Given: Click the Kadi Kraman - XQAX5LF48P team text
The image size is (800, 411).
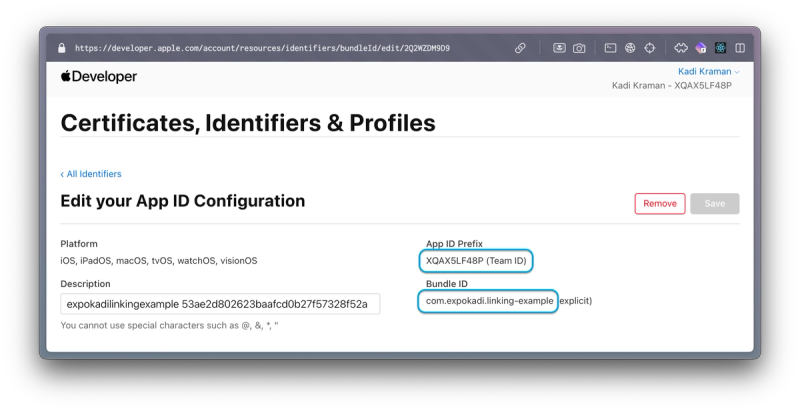Looking at the screenshot, I should click(x=671, y=86).
